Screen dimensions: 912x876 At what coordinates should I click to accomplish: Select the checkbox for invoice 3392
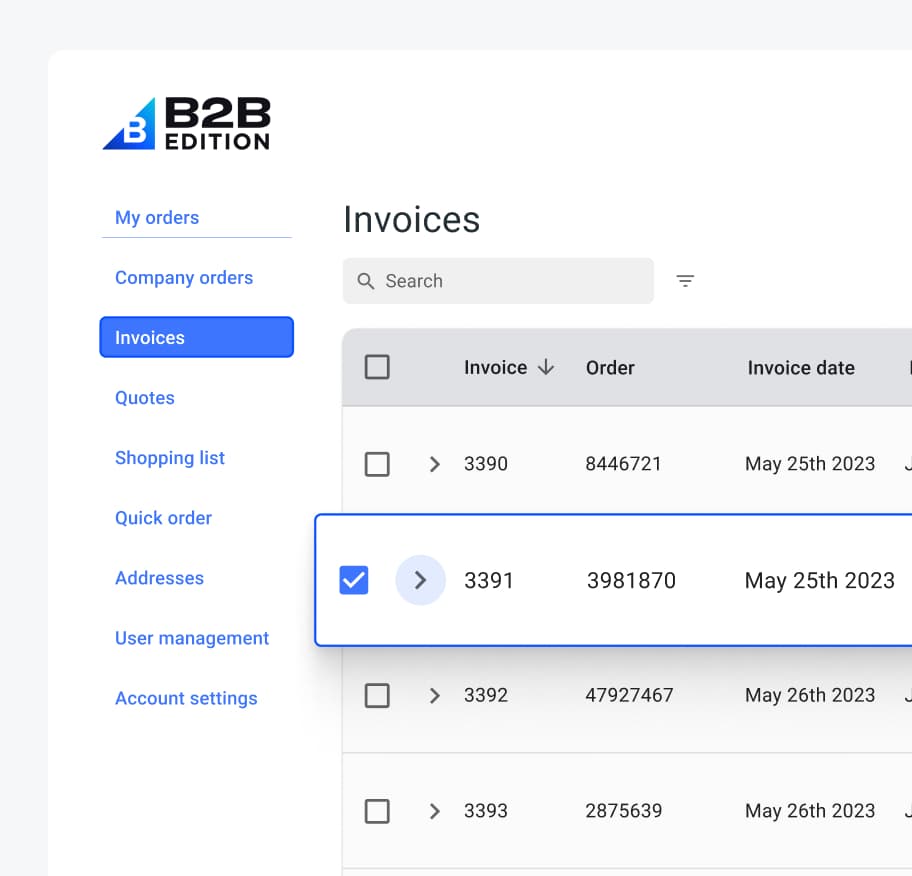click(377, 695)
